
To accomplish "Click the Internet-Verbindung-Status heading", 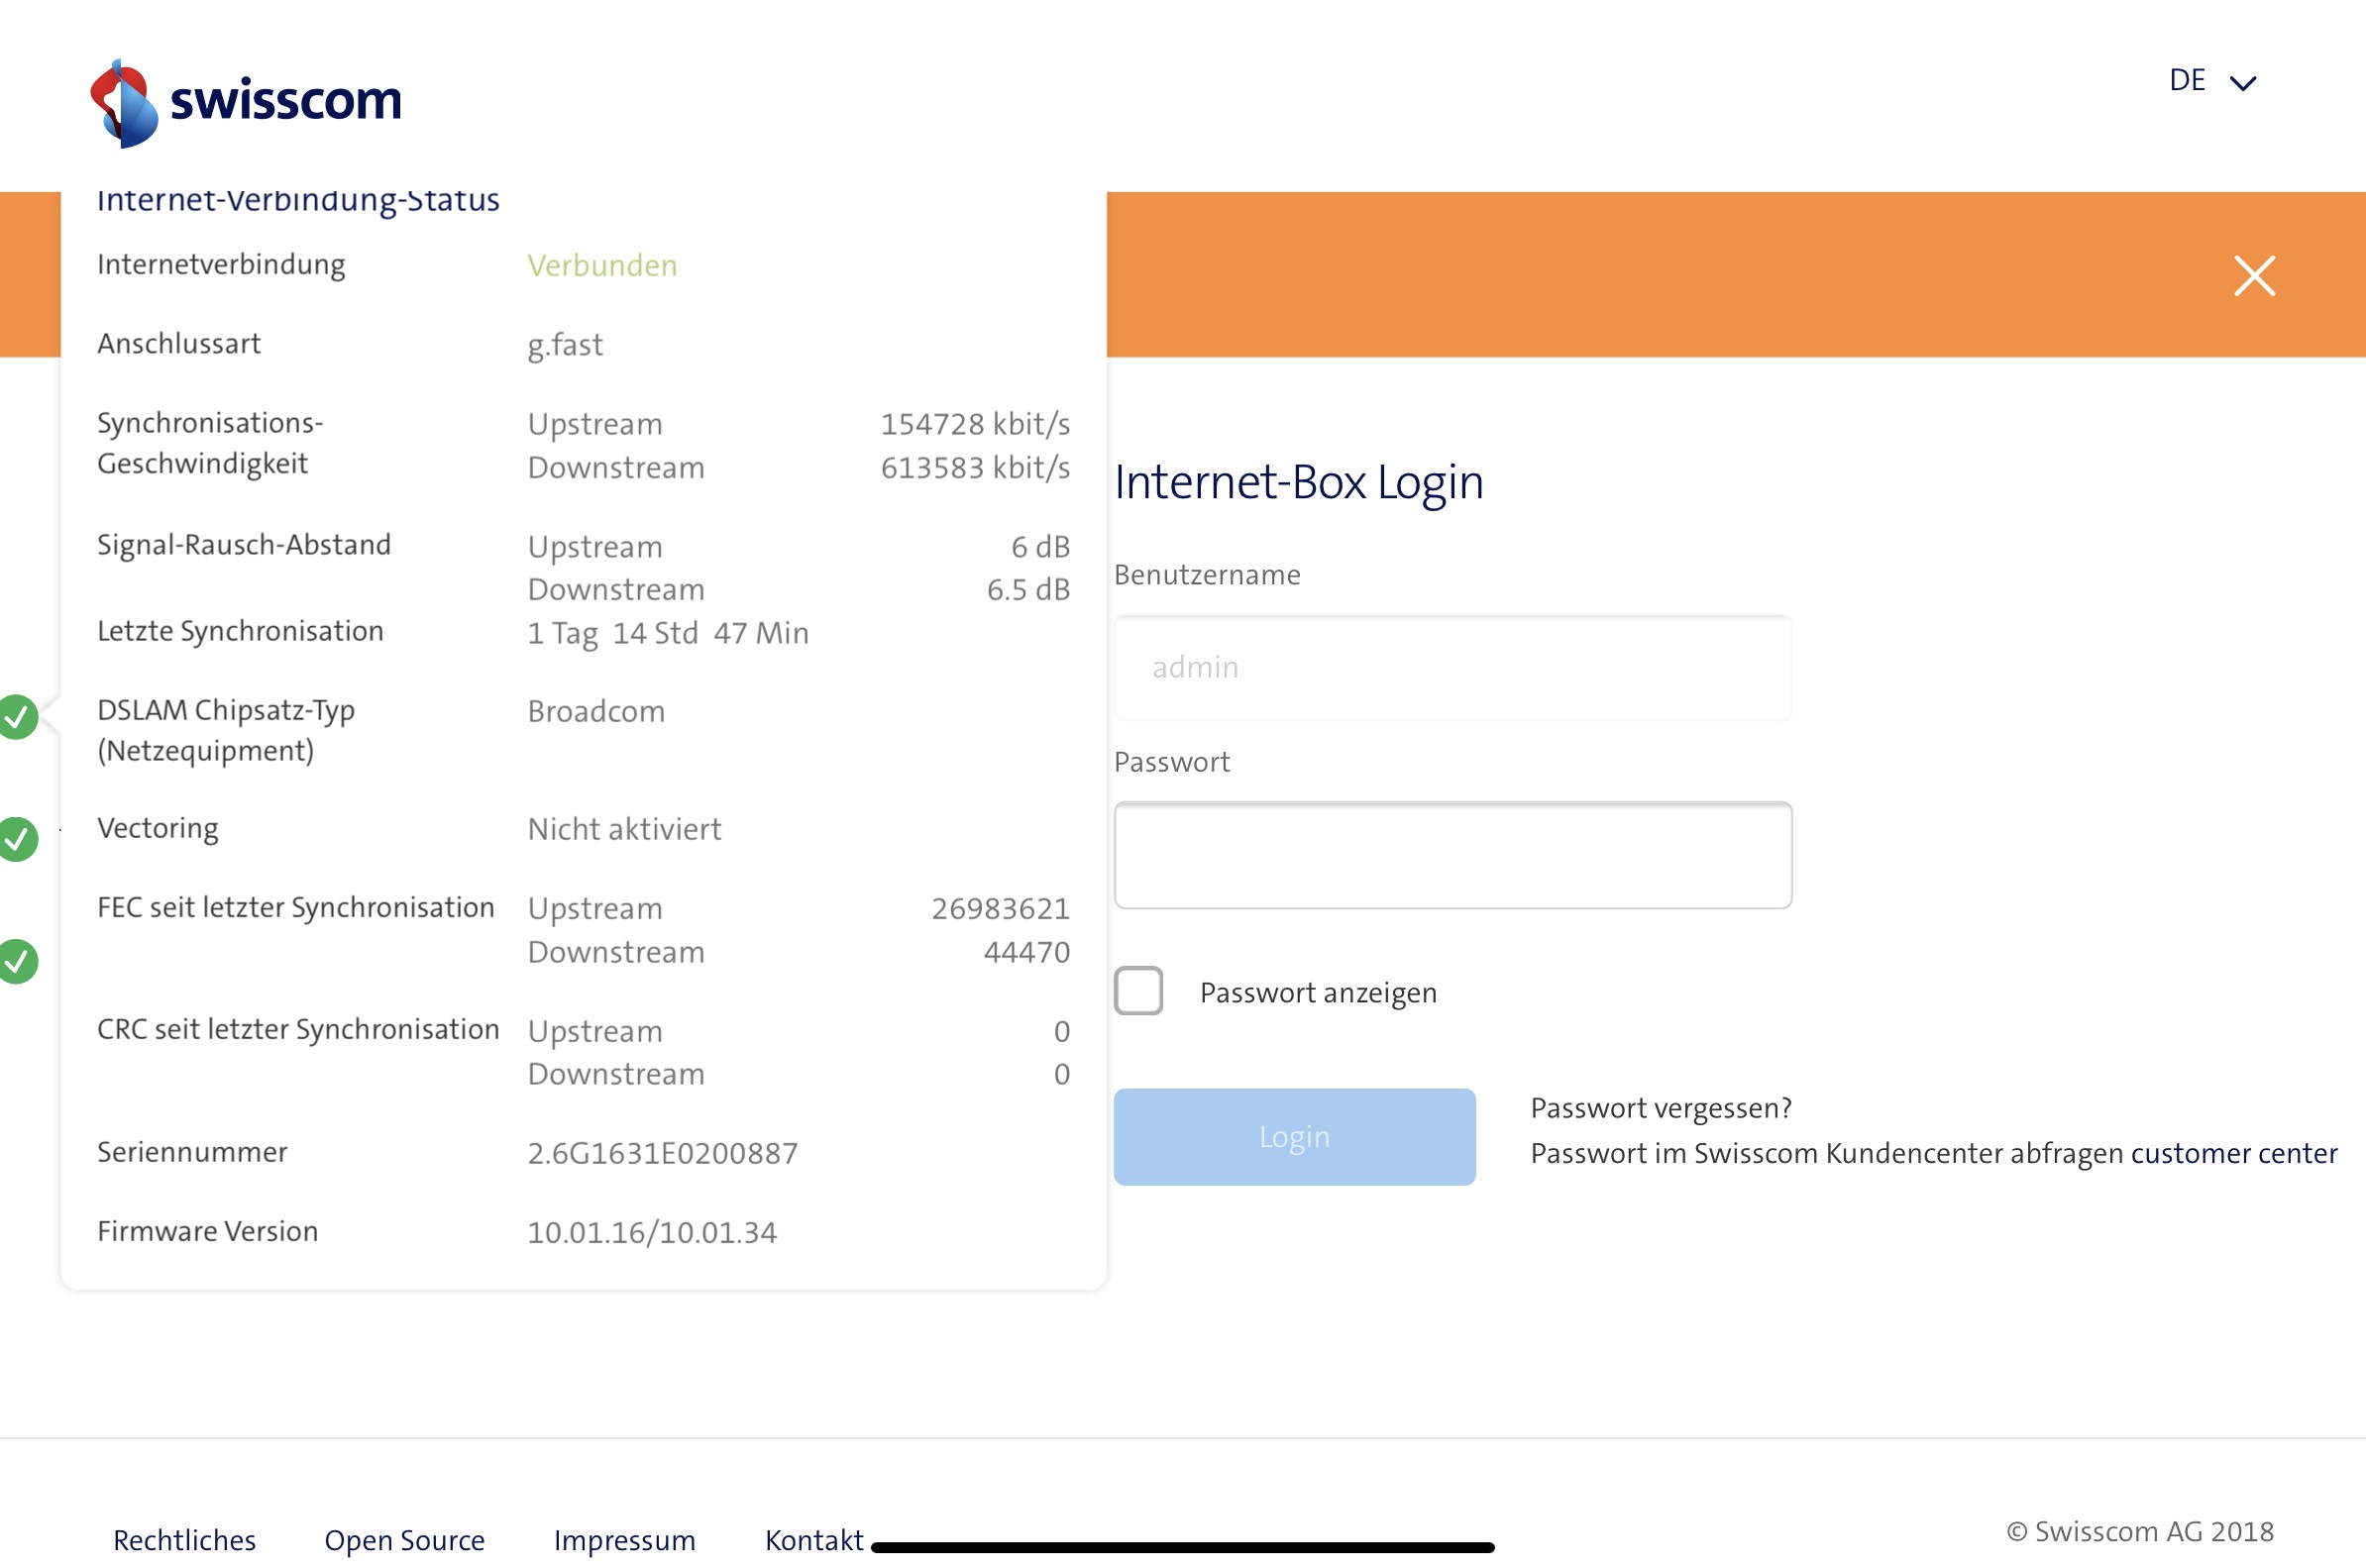I will [x=298, y=201].
